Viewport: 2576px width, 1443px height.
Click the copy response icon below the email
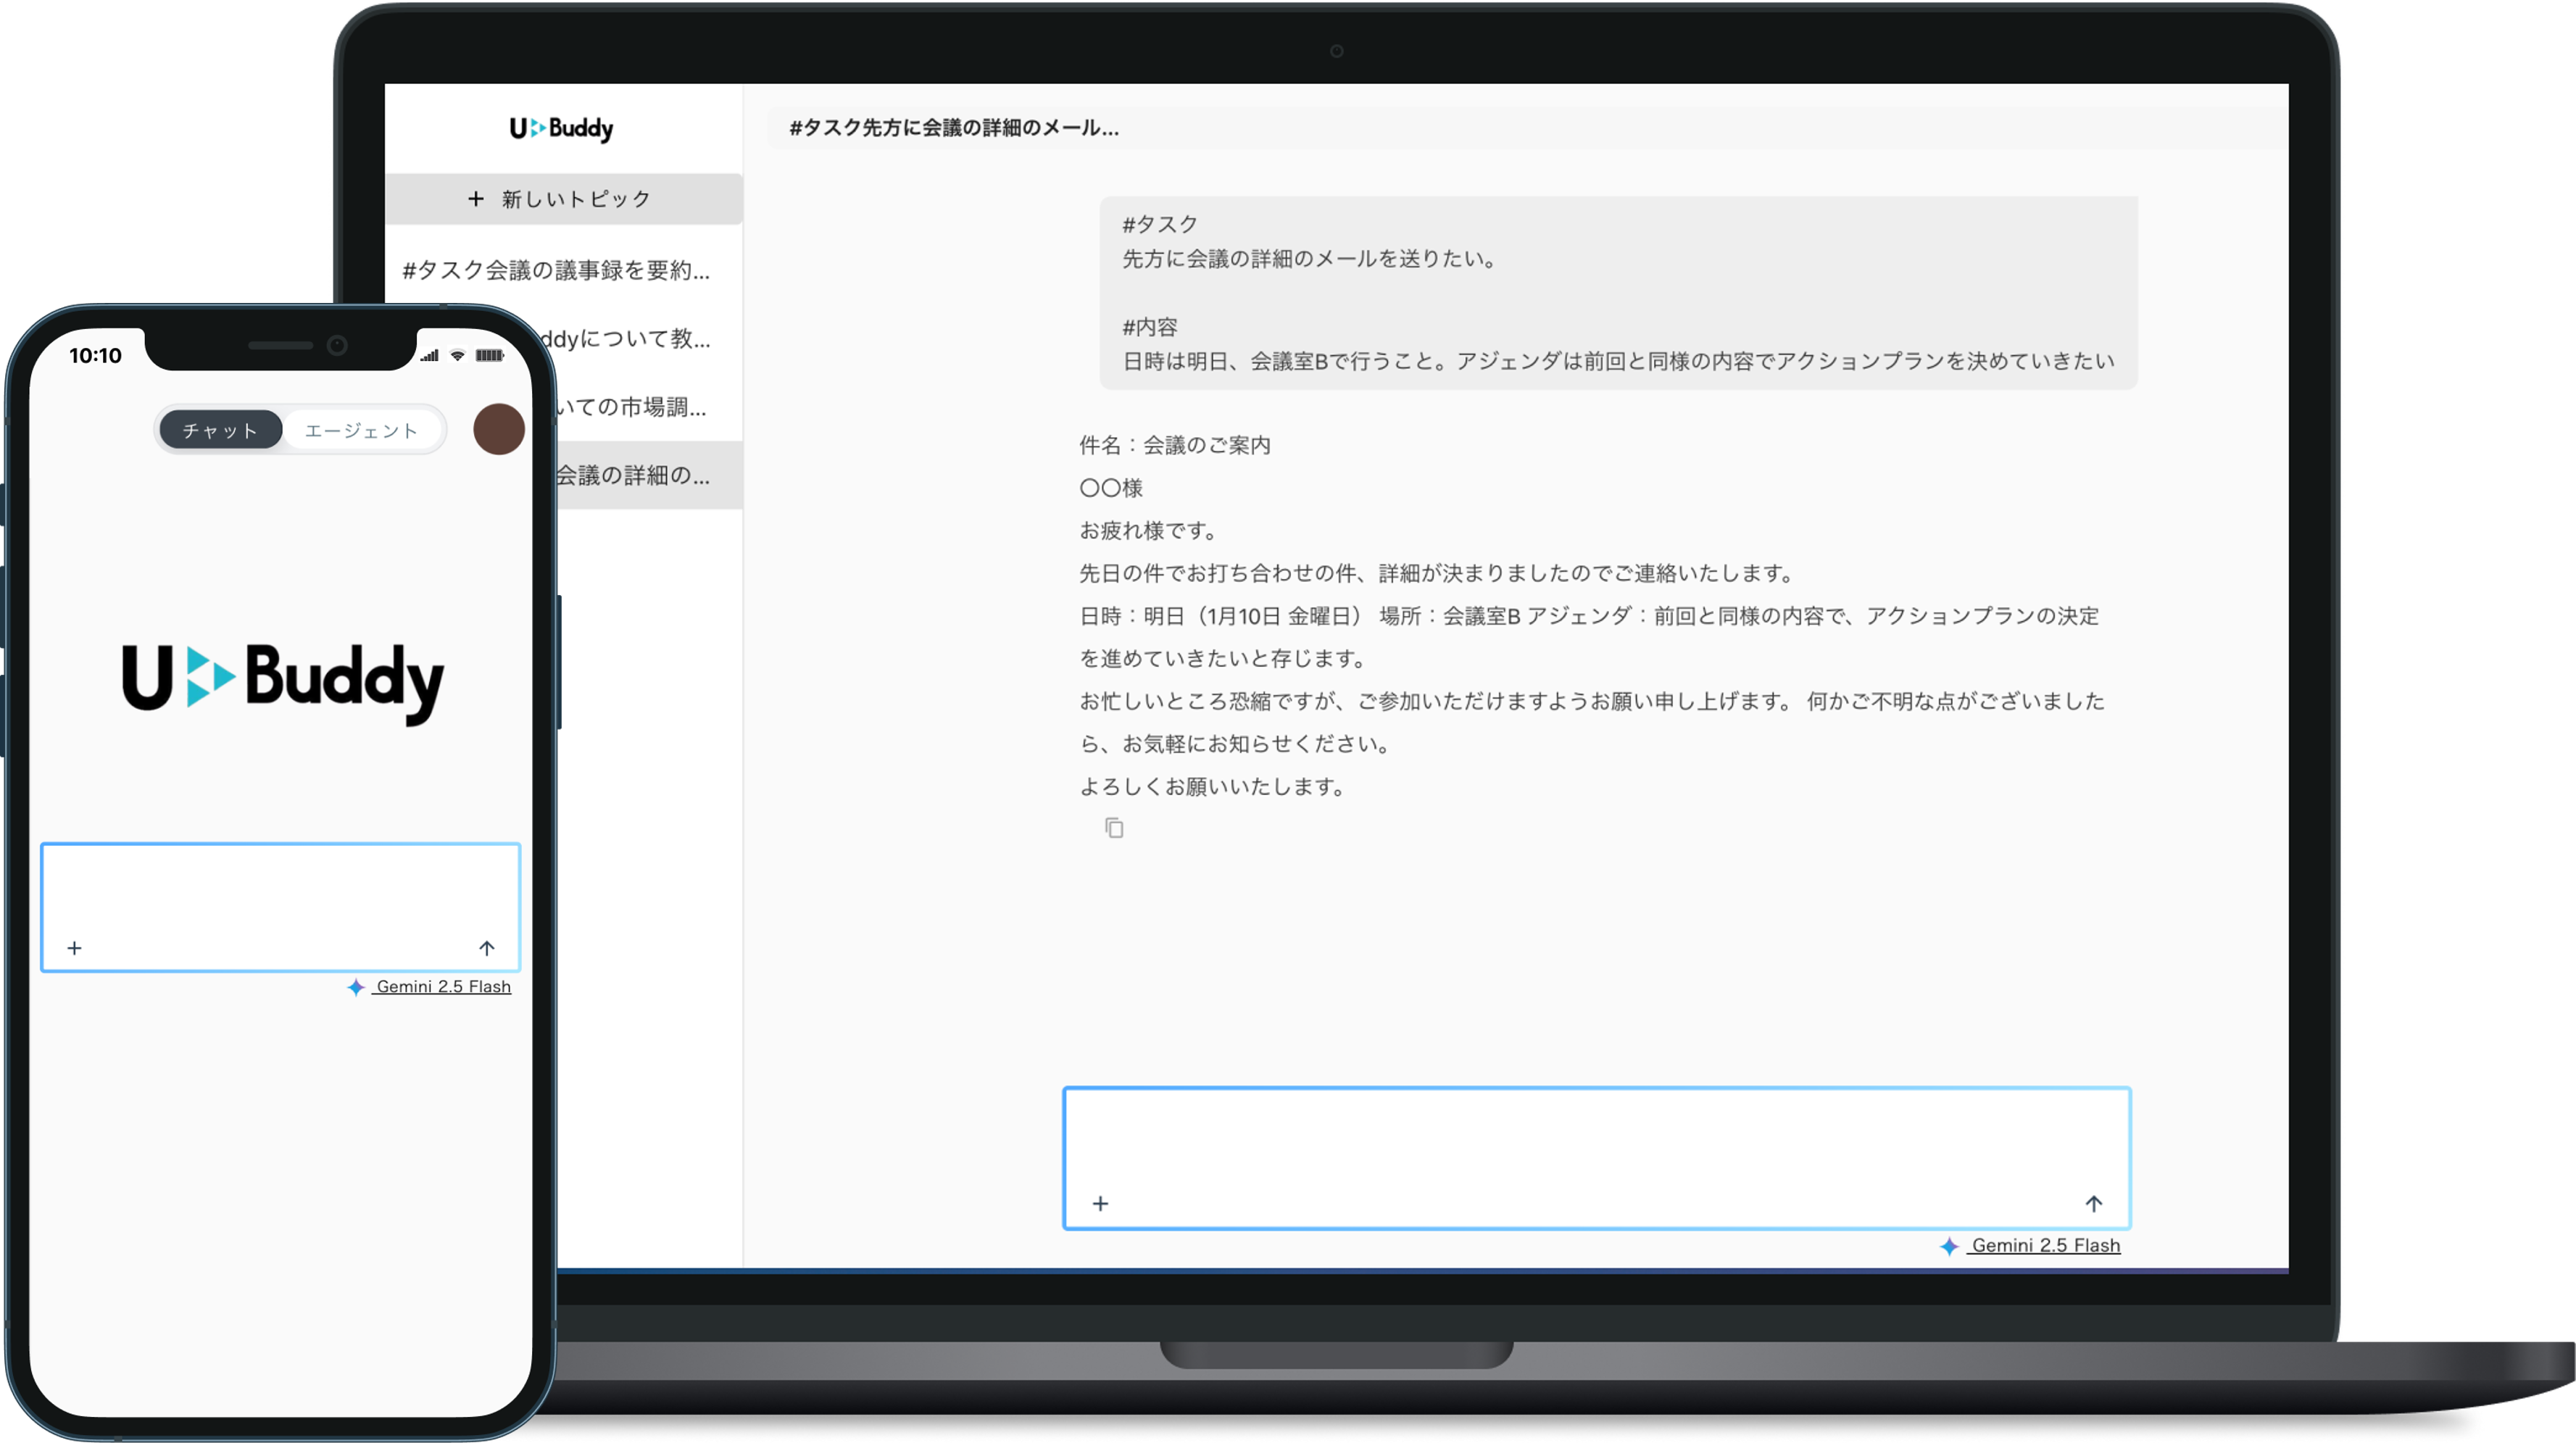[x=1114, y=828]
